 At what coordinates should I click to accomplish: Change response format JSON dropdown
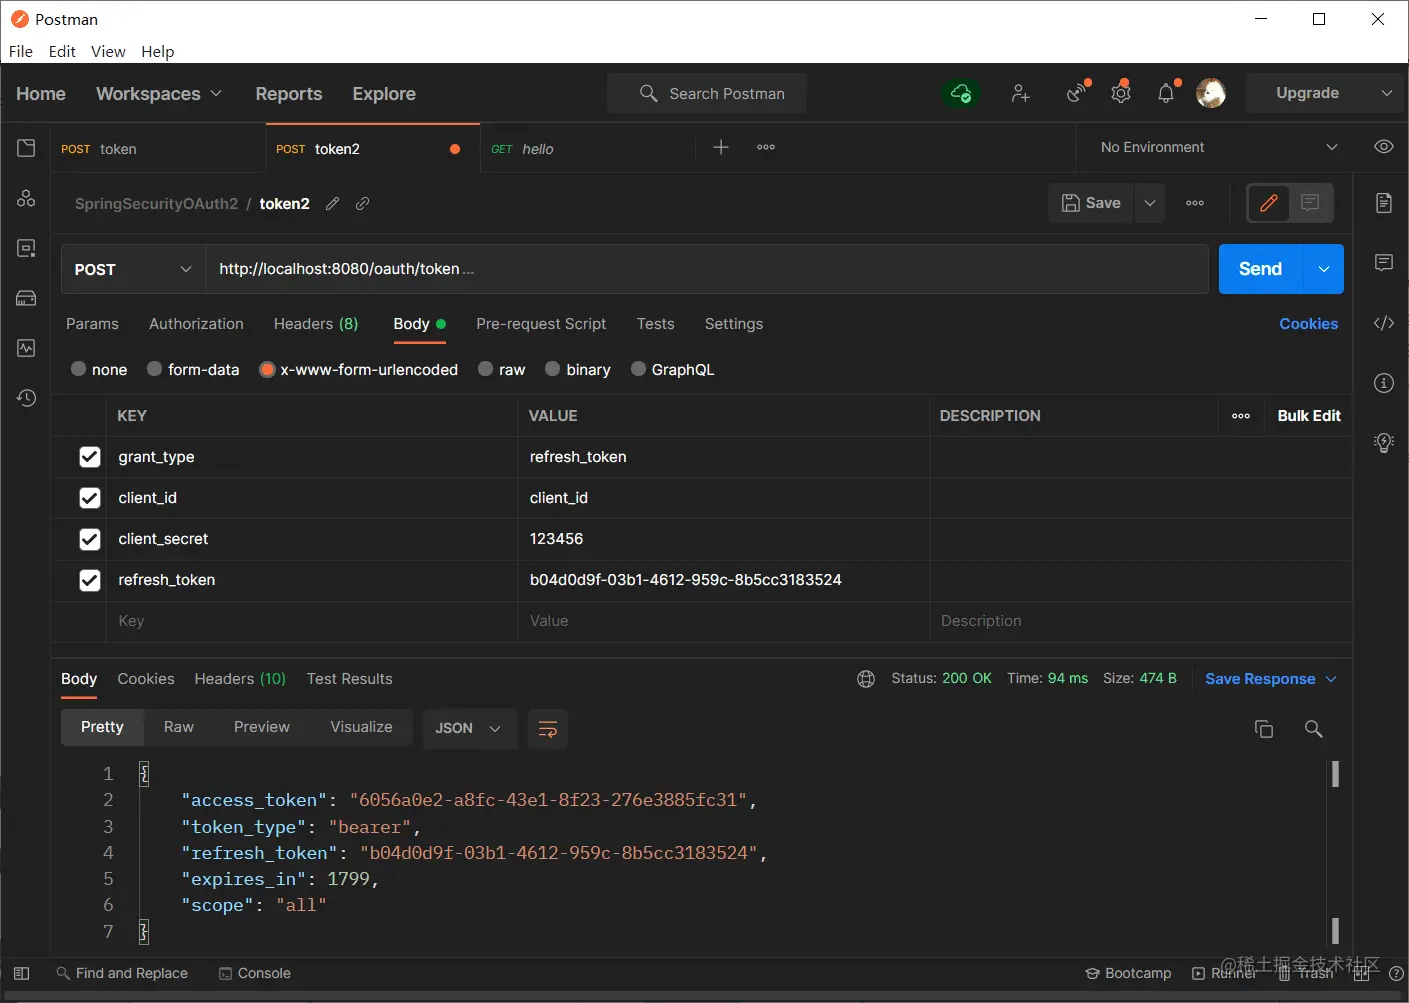(469, 729)
